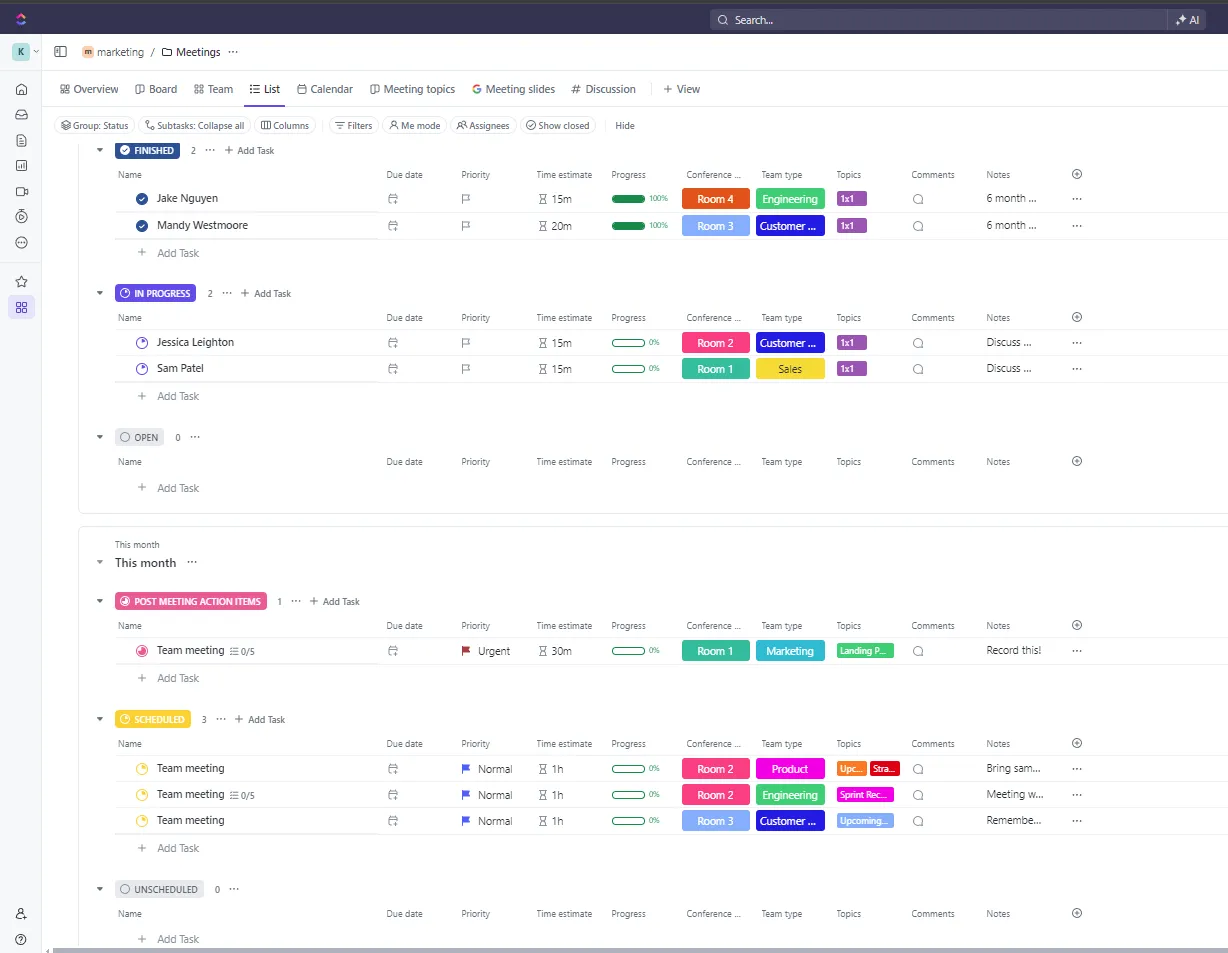Expand the Unscheduled group
Screen dimensions: 1228x953
[x=99, y=889]
